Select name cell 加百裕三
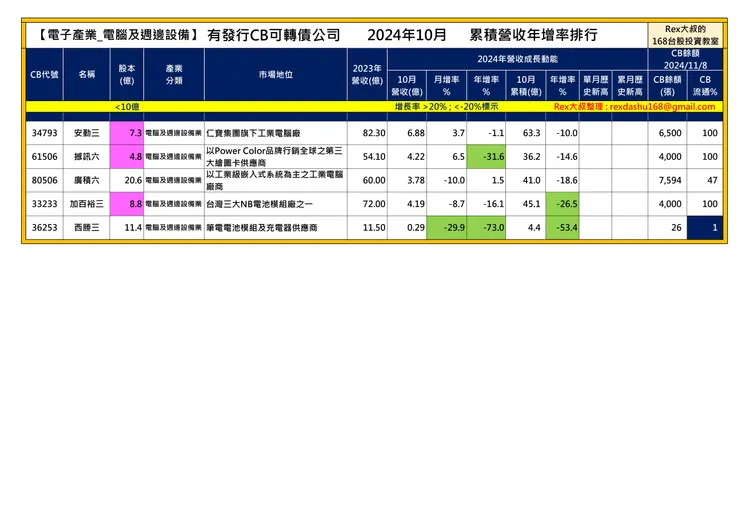The height and width of the screenshot is (523, 740). pyautogui.click(x=86, y=204)
